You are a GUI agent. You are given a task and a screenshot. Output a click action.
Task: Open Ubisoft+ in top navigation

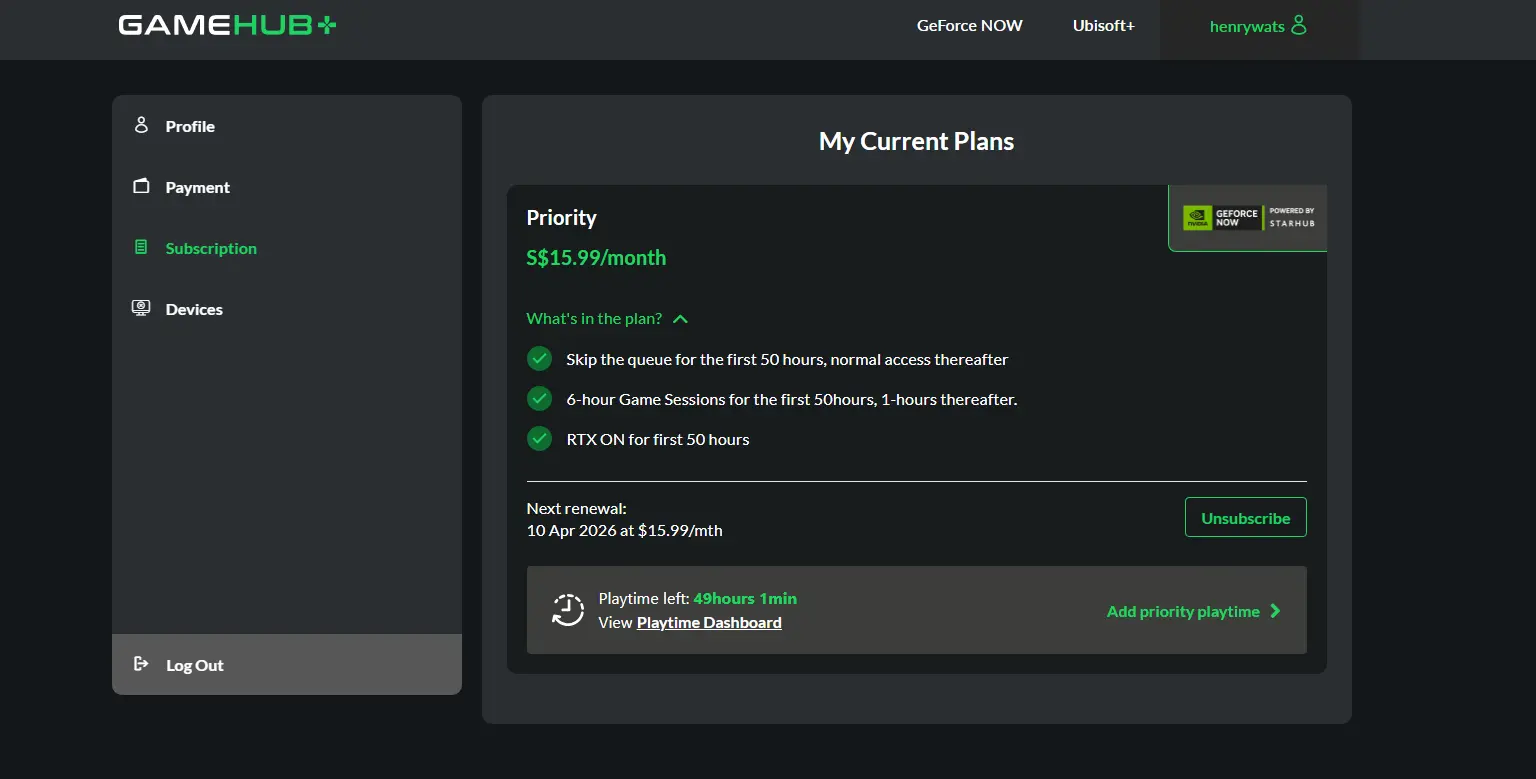tap(1104, 26)
